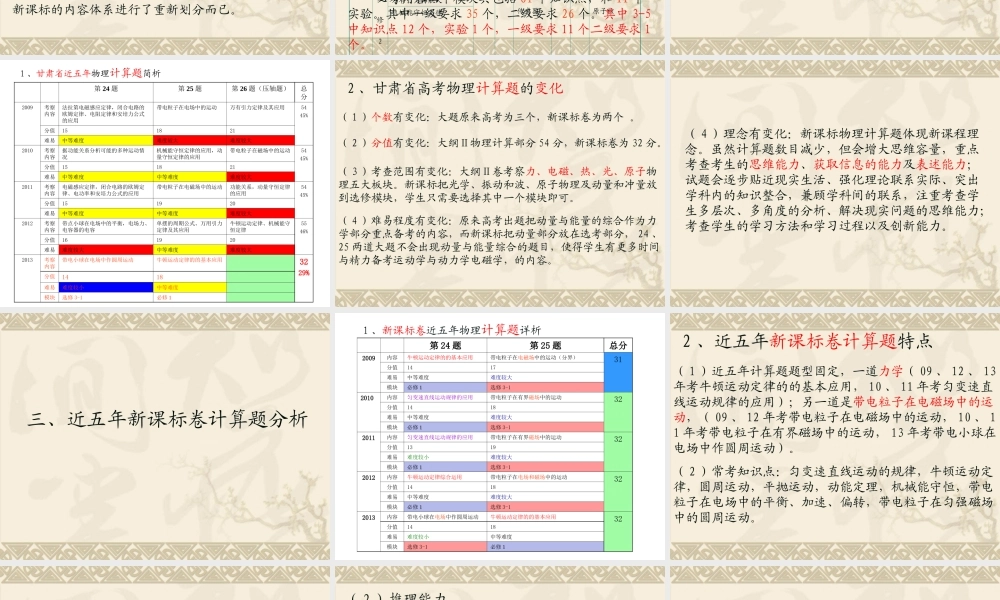Click header 第26题（压轴题） in Gansu table
Viewport: 1000px width, 600px height.
[260, 89]
